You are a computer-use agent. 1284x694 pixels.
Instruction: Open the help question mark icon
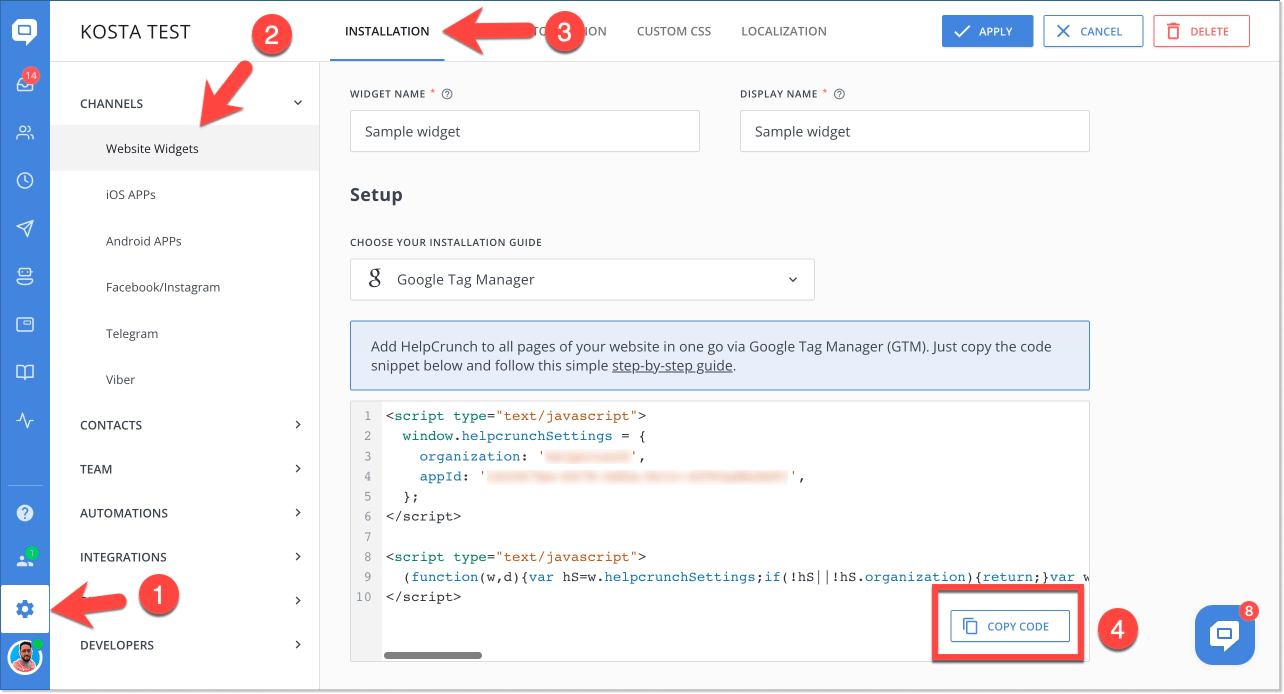[x=25, y=513]
